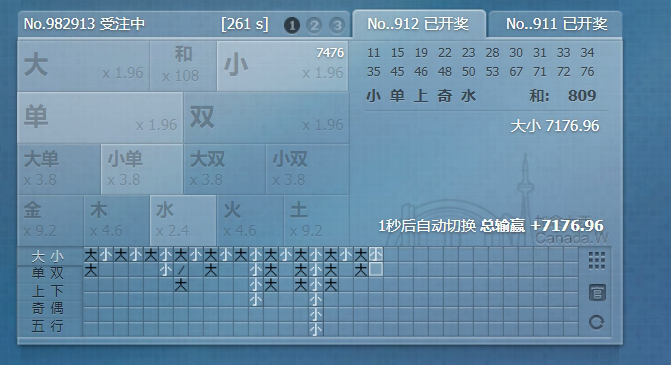Viewport: 671px width, 365px height.
Task: Click drawn number 50
Action: pos(469,71)
